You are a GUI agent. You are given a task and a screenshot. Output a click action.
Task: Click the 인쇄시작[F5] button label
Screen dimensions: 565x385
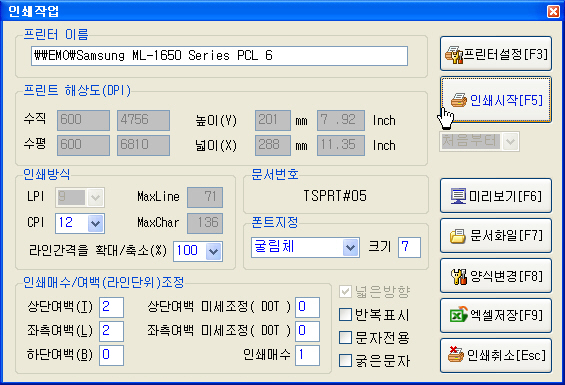point(506,100)
